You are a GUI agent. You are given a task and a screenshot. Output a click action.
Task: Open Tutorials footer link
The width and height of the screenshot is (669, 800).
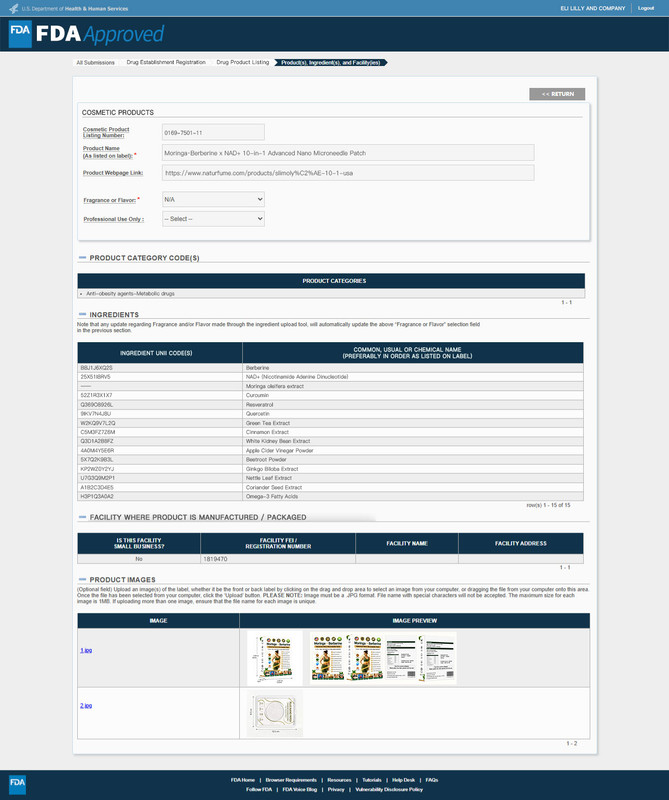click(372, 780)
